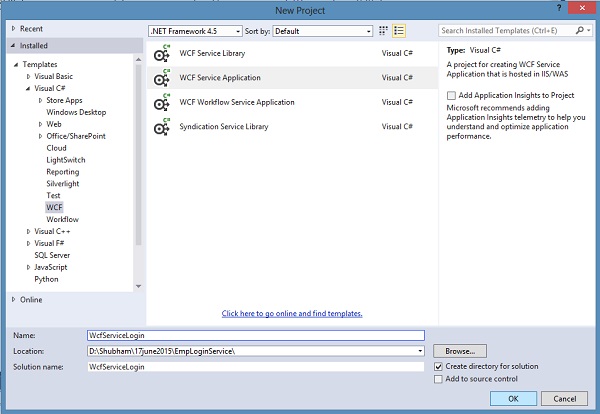Viewport: 600px width, 414px height.
Task: Open the Sort by Default dropdown
Action: [x=323, y=31]
